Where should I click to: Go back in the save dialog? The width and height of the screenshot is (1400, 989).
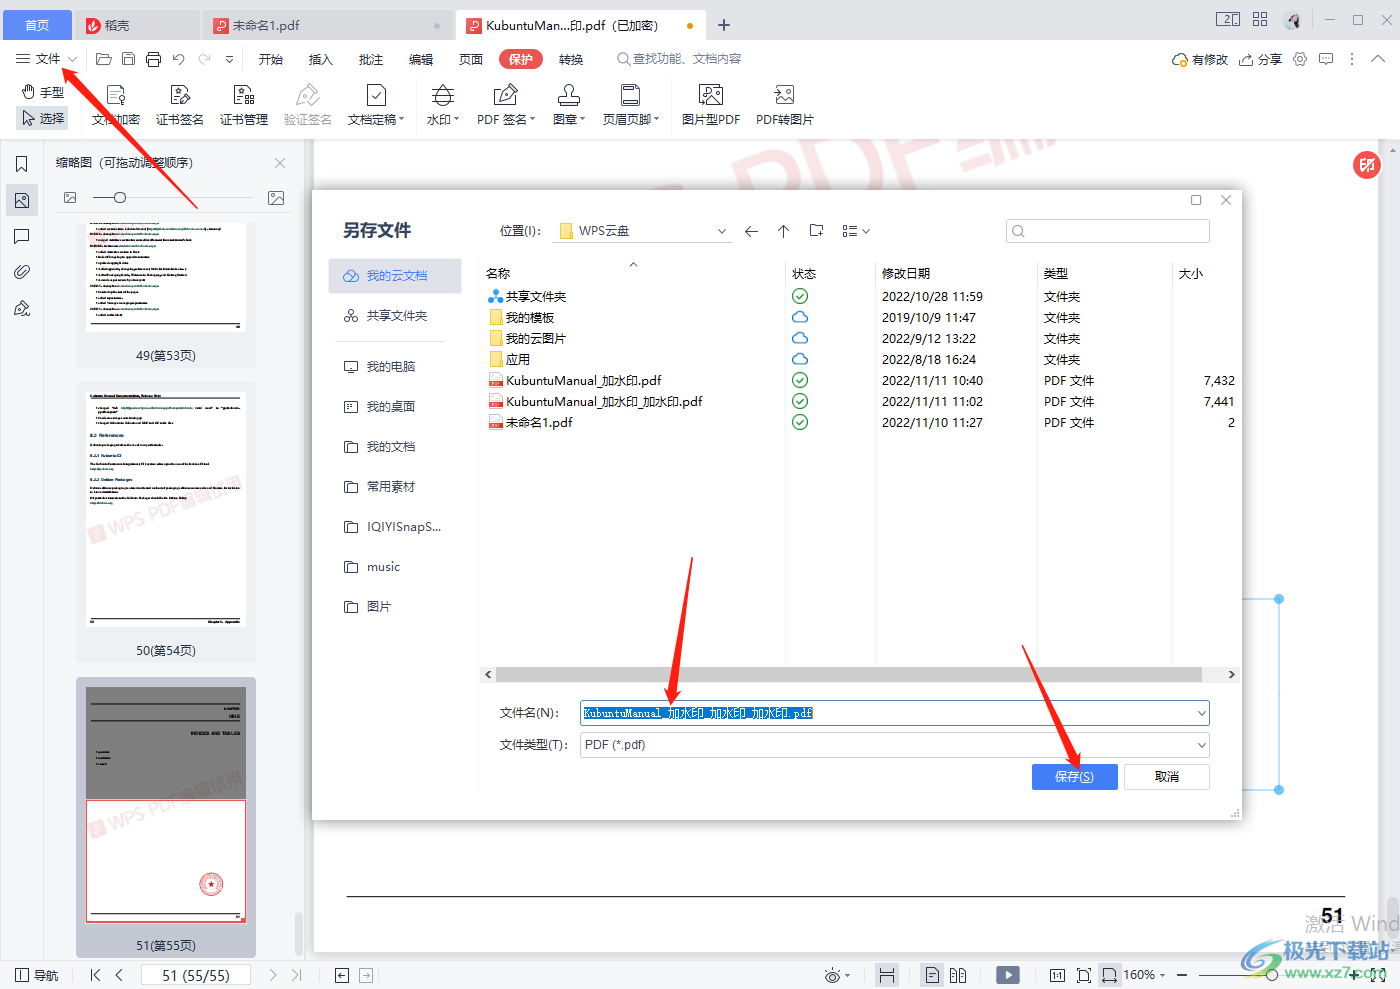751,231
